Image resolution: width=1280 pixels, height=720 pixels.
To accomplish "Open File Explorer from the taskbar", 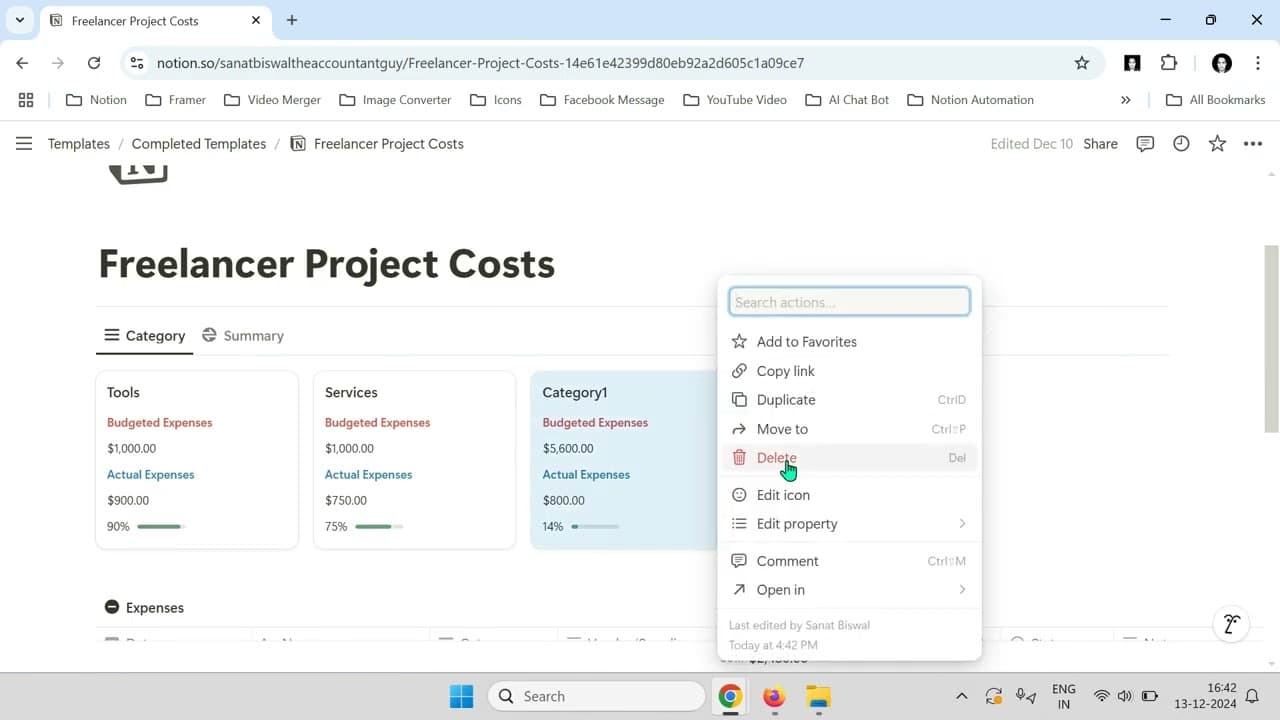I will coord(818,697).
